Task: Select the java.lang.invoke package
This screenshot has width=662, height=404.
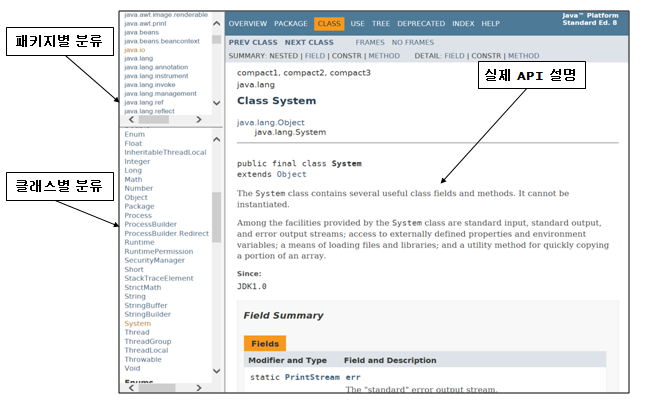Action: point(150,85)
